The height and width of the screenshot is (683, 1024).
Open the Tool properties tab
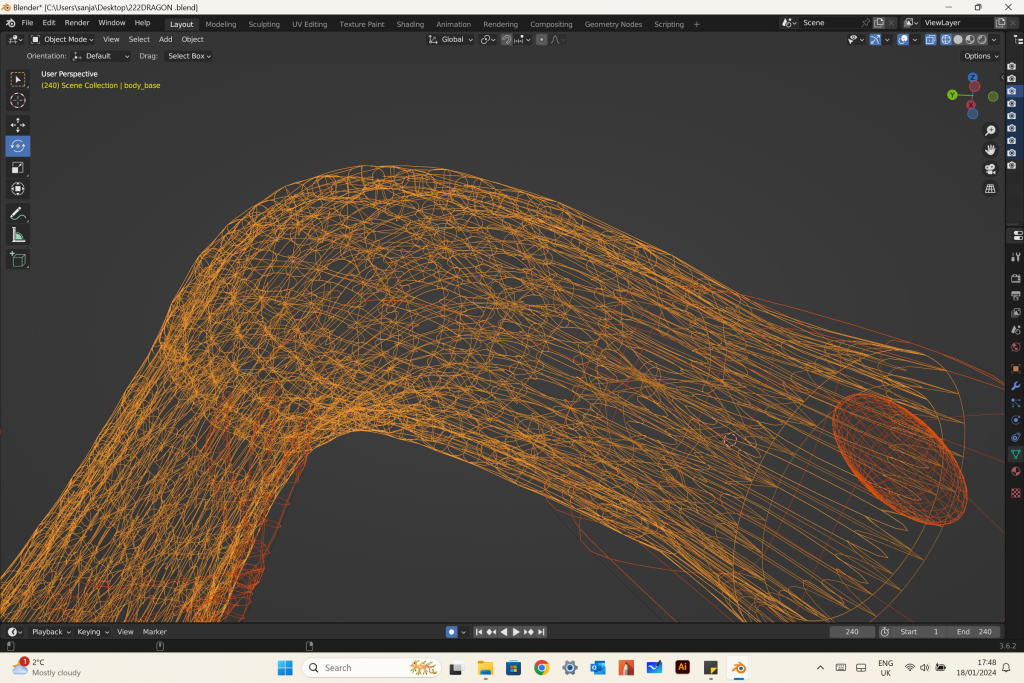1016,257
